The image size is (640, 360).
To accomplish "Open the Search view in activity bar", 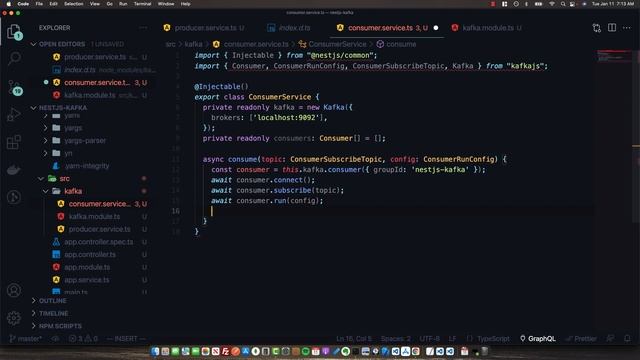I will coord(14,58).
